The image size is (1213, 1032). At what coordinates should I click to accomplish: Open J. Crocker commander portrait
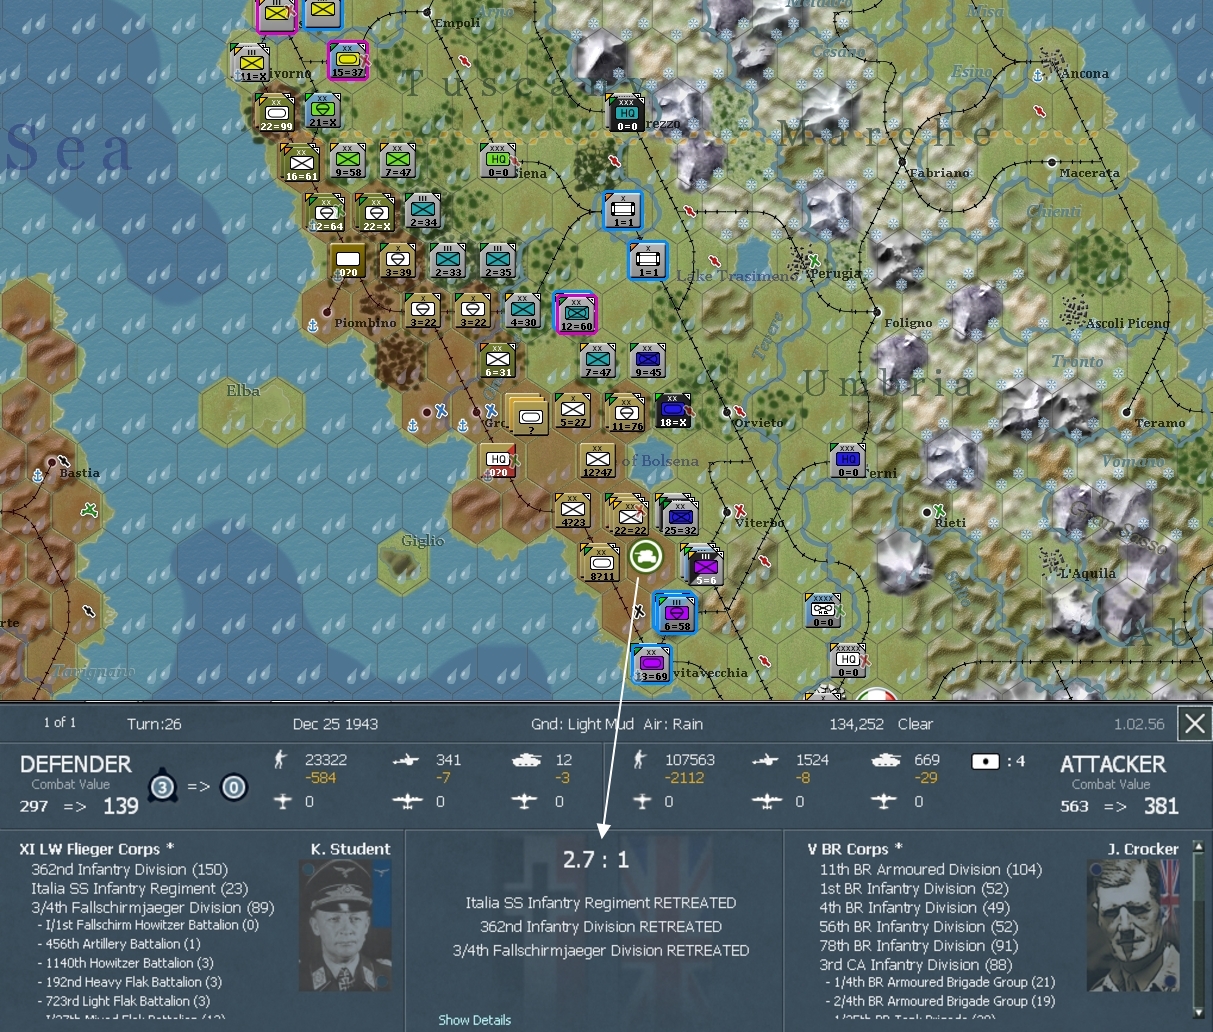pos(1133,925)
